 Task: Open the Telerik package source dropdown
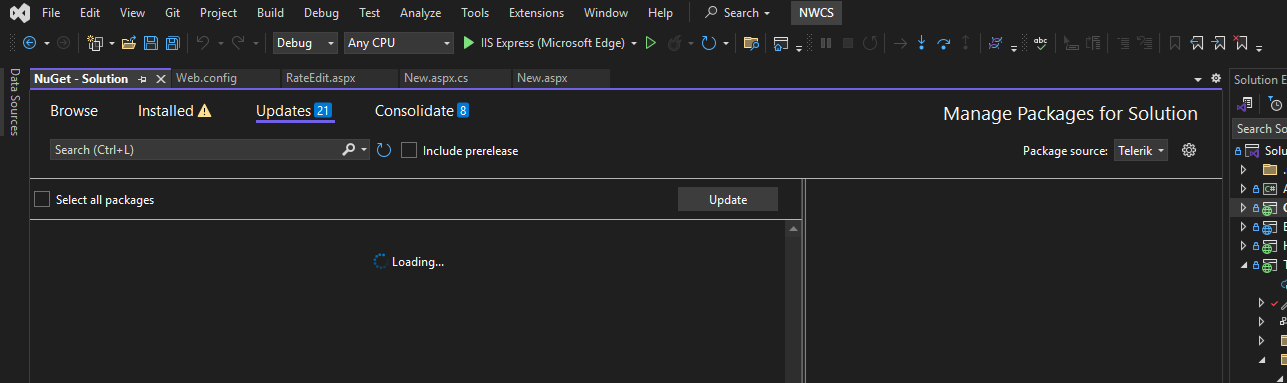tap(1141, 150)
